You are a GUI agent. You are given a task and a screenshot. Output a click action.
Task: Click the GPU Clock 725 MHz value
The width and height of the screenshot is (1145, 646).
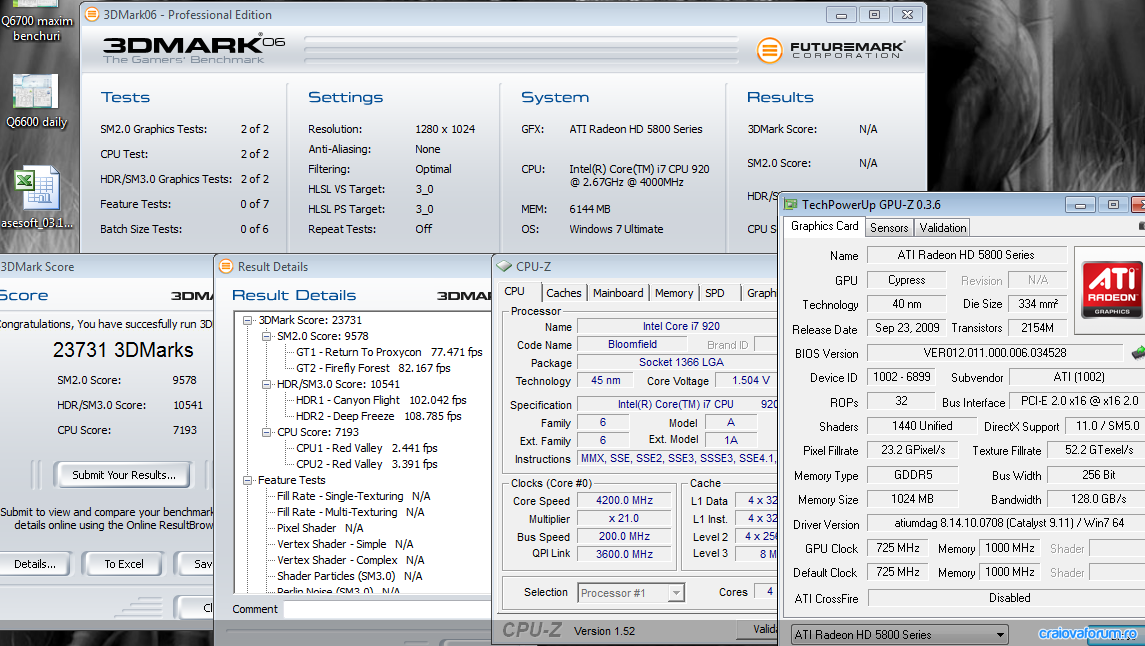pyautogui.click(x=897, y=548)
